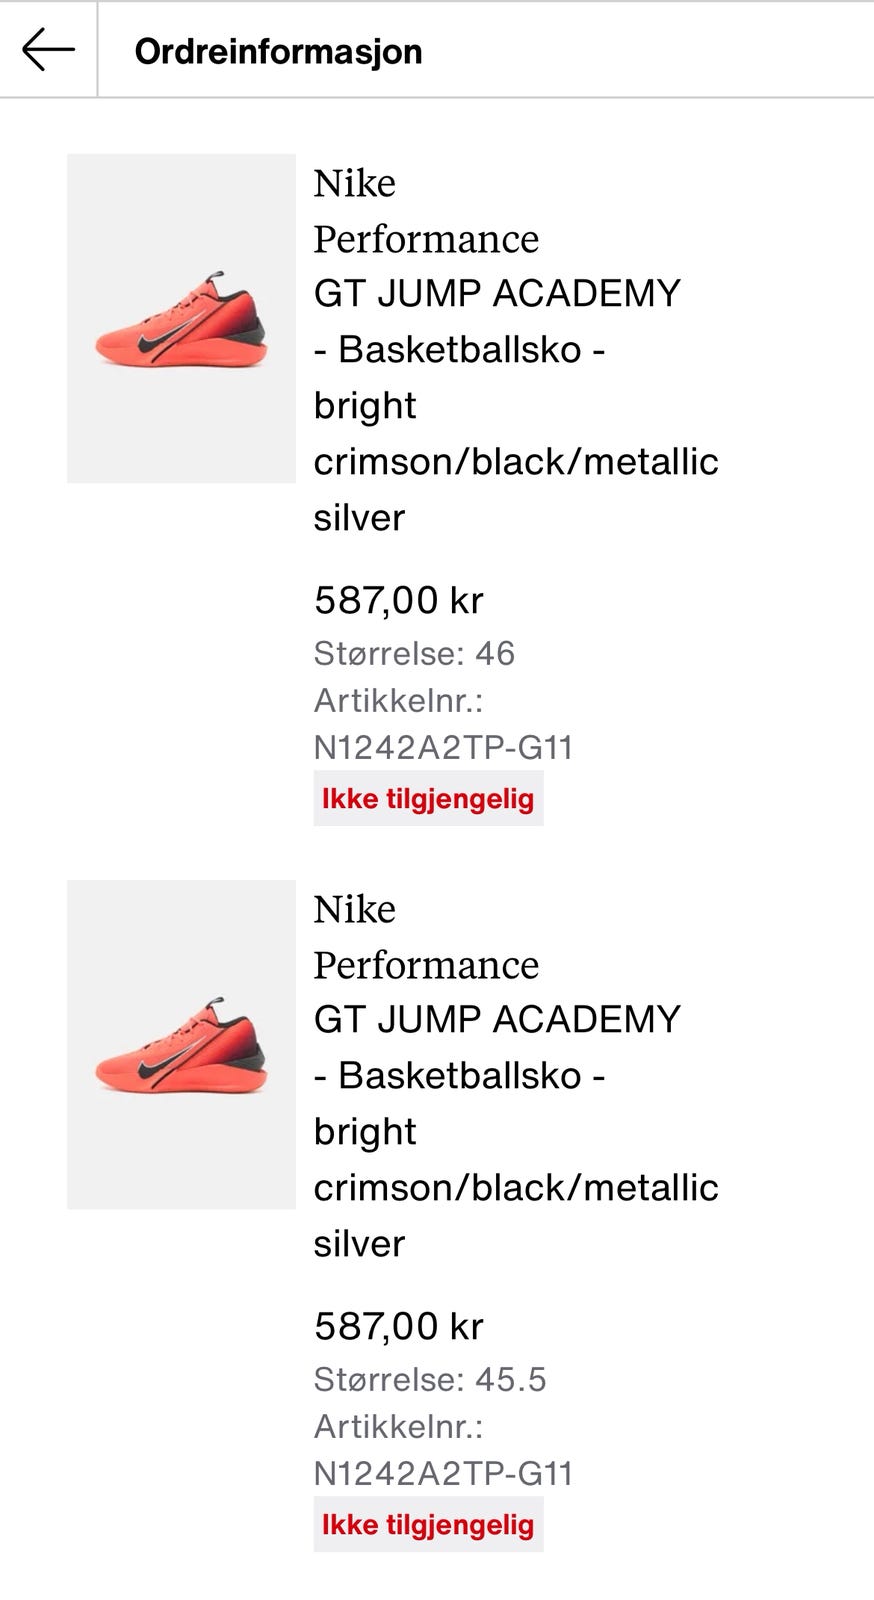Tap the first 'Ikke tilgjengelig' badge
This screenshot has width=874, height=1600.
(x=428, y=798)
